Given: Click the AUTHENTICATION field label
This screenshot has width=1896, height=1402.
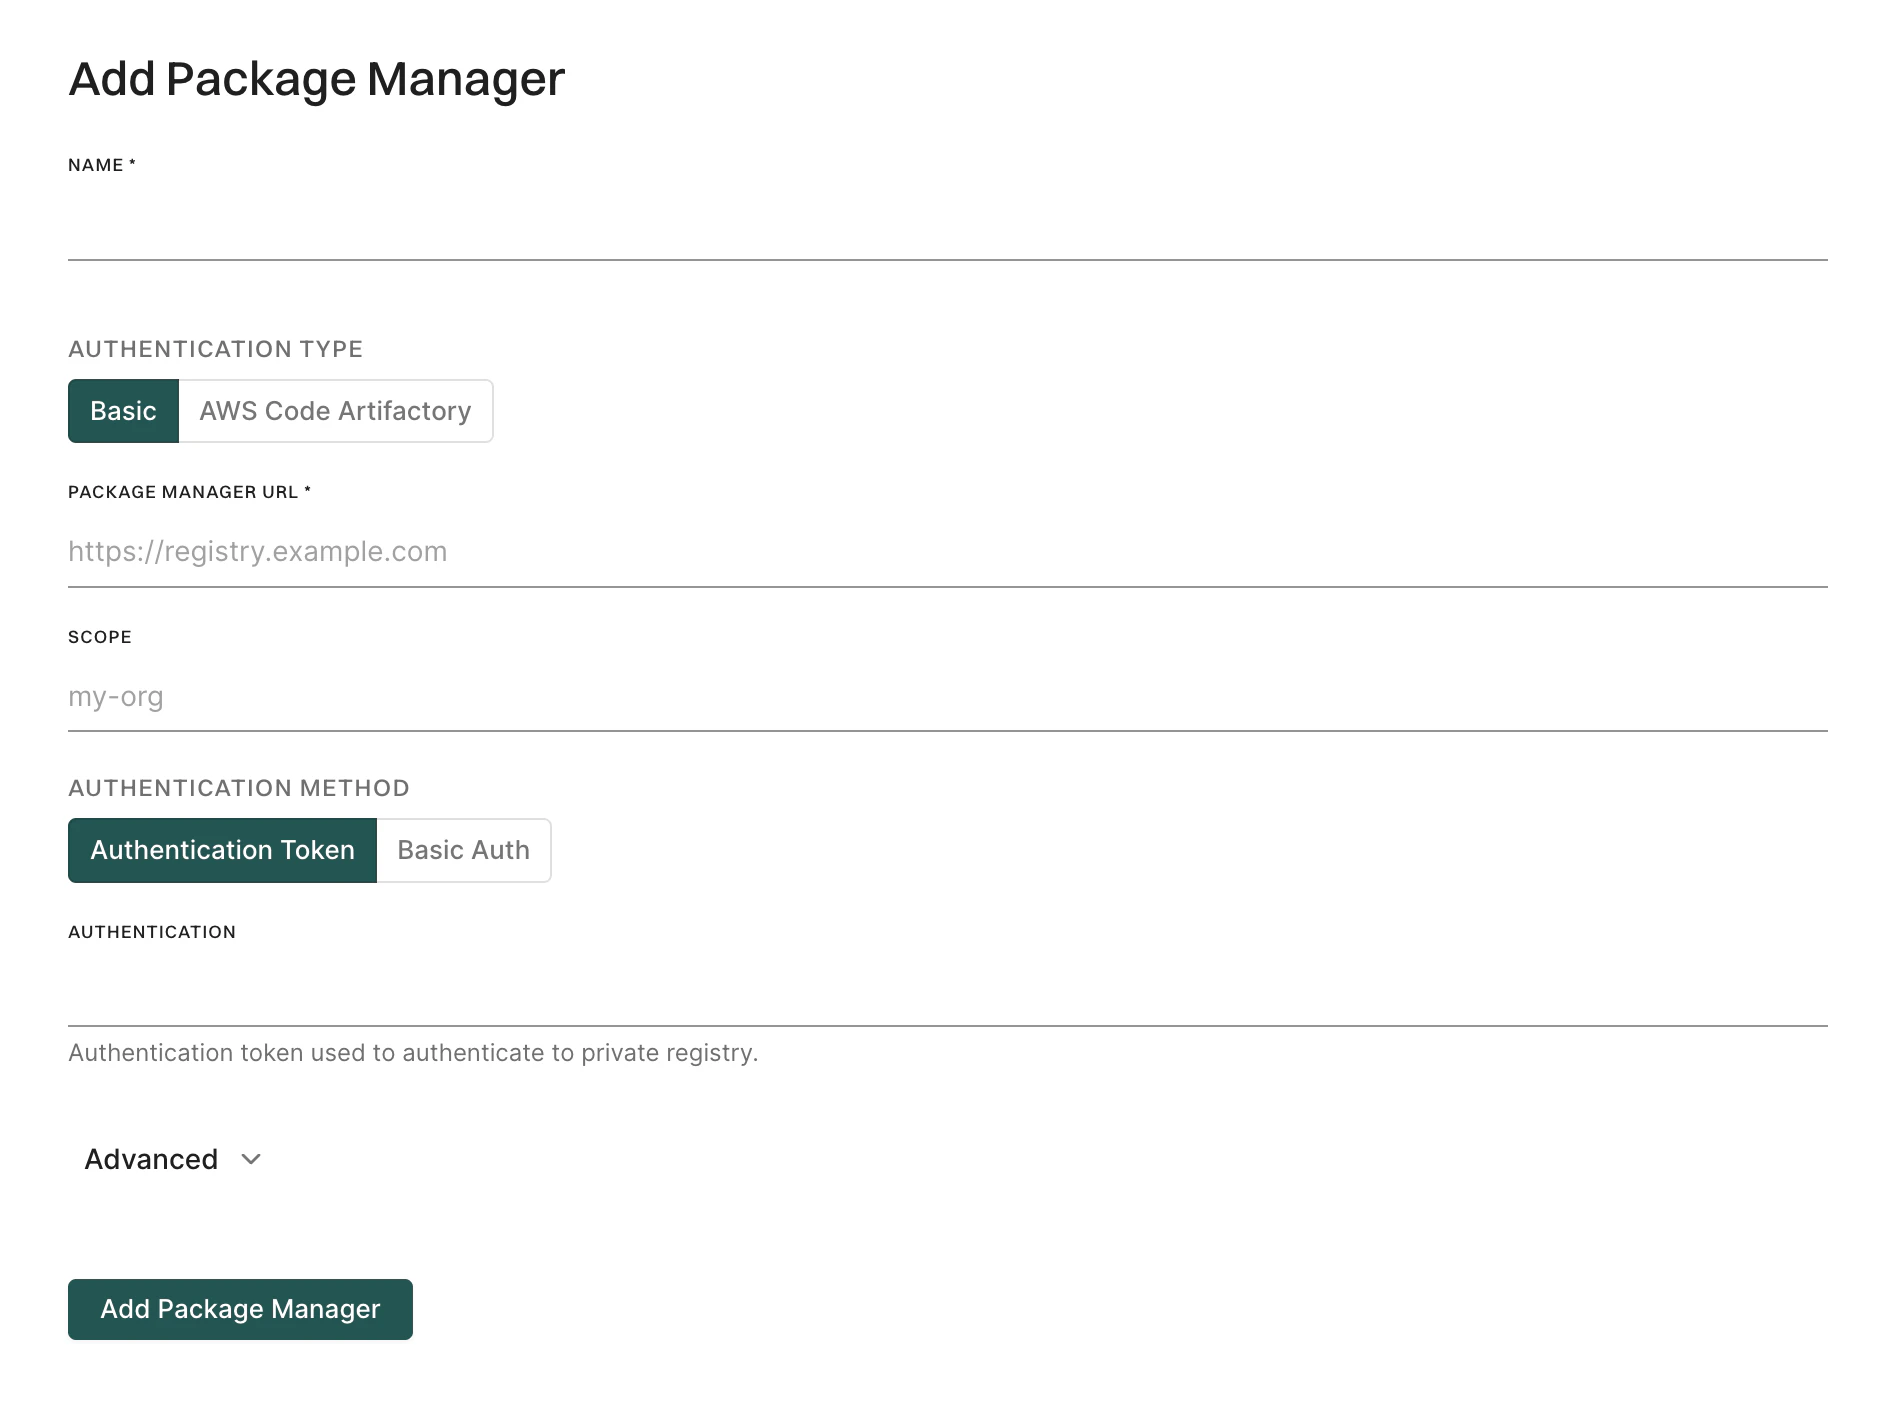Looking at the screenshot, I should pos(152,931).
